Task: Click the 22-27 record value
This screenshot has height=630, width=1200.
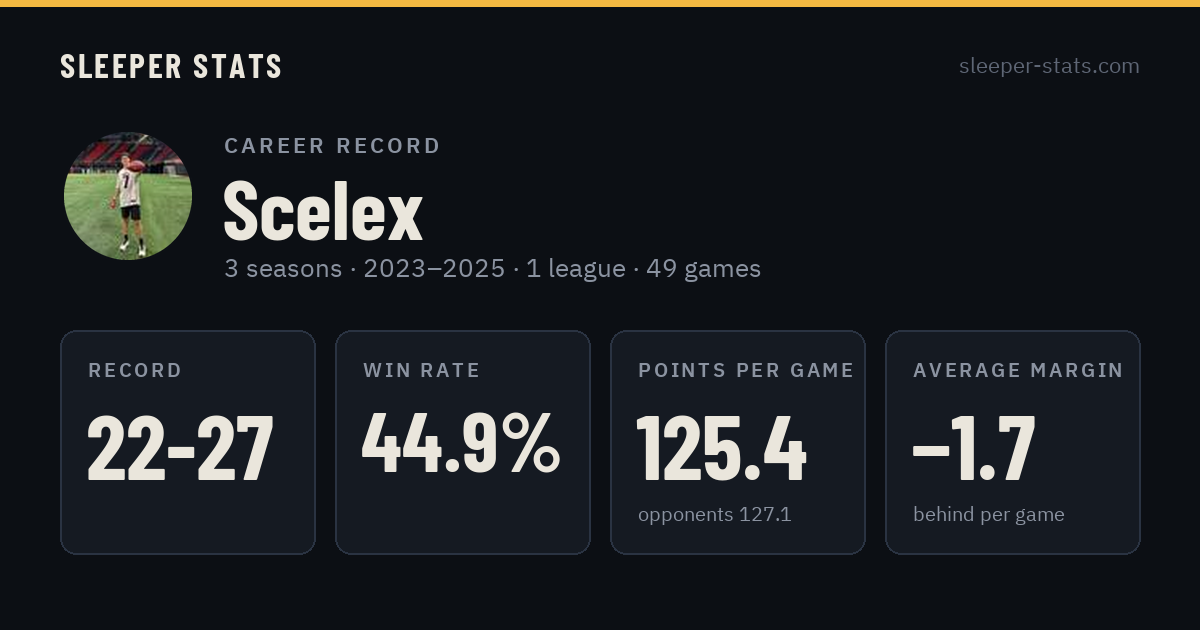Action: (181, 447)
